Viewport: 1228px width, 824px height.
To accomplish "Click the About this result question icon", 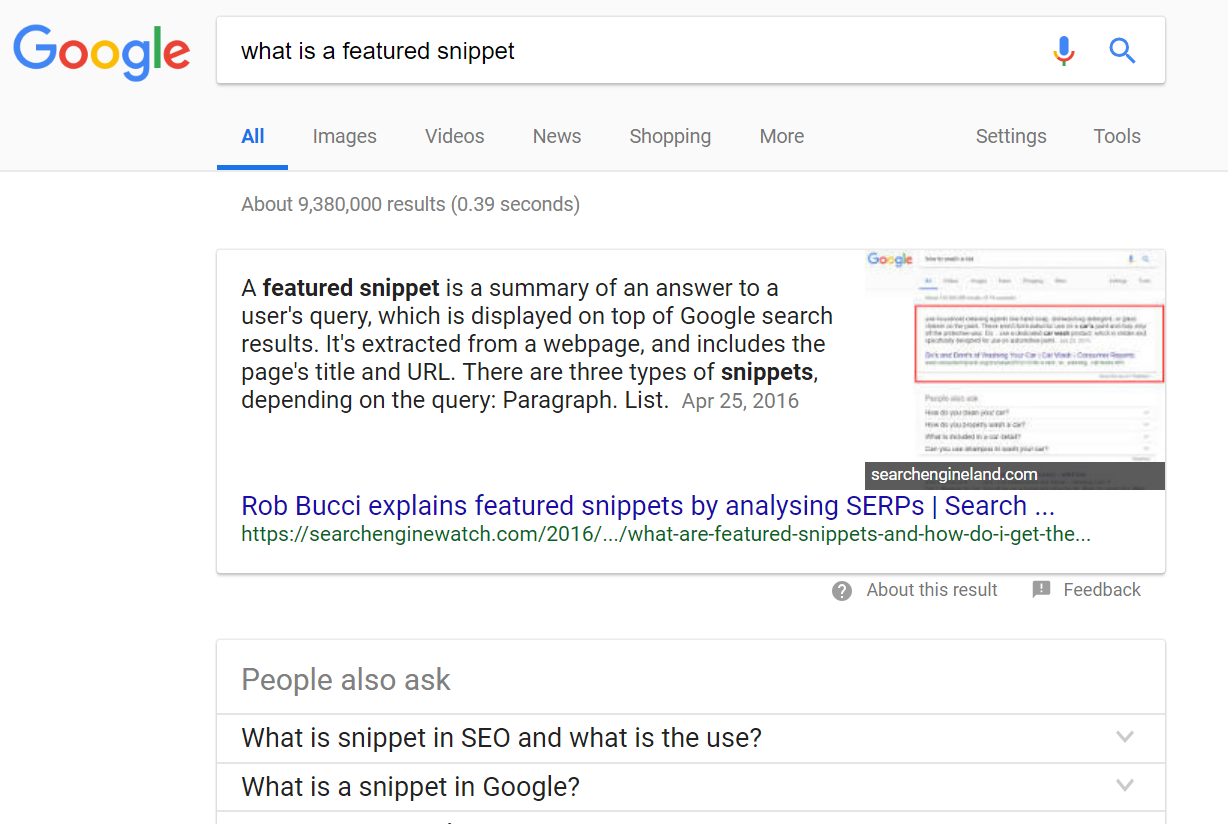I will coord(842,590).
